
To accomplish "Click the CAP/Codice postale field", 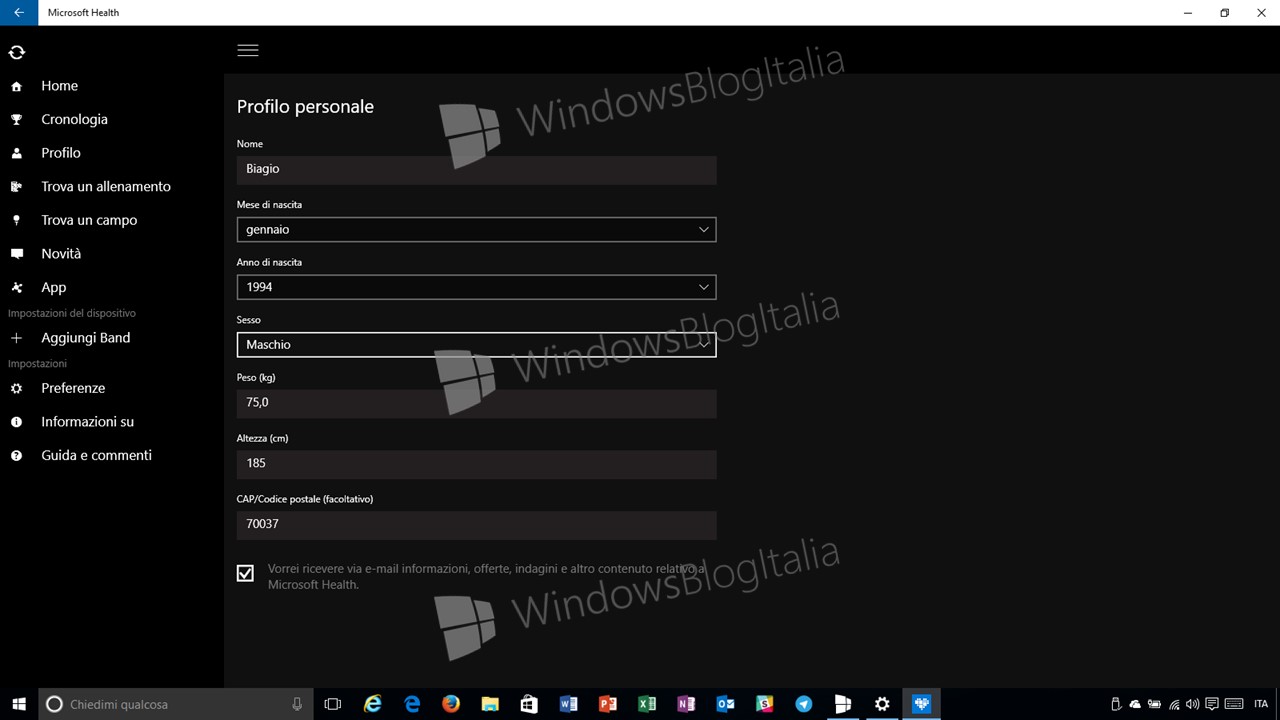I will pyautogui.click(x=476, y=524).
